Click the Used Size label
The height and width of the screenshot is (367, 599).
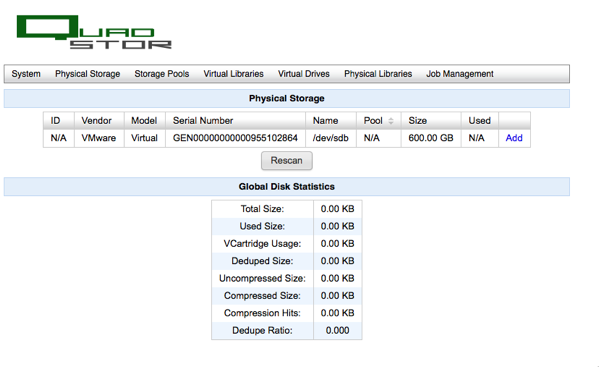coord(262,226)
